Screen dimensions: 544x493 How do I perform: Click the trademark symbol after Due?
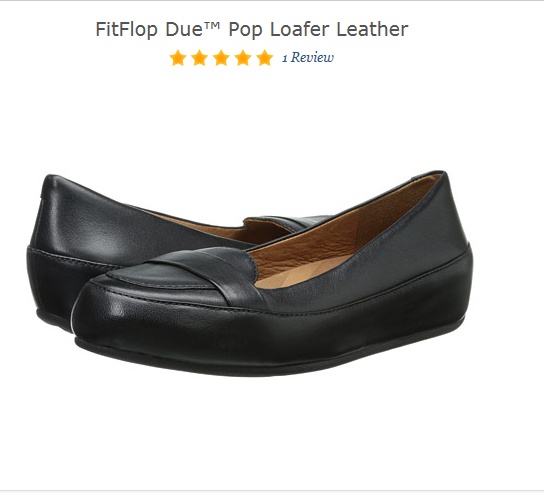[212, 24]
